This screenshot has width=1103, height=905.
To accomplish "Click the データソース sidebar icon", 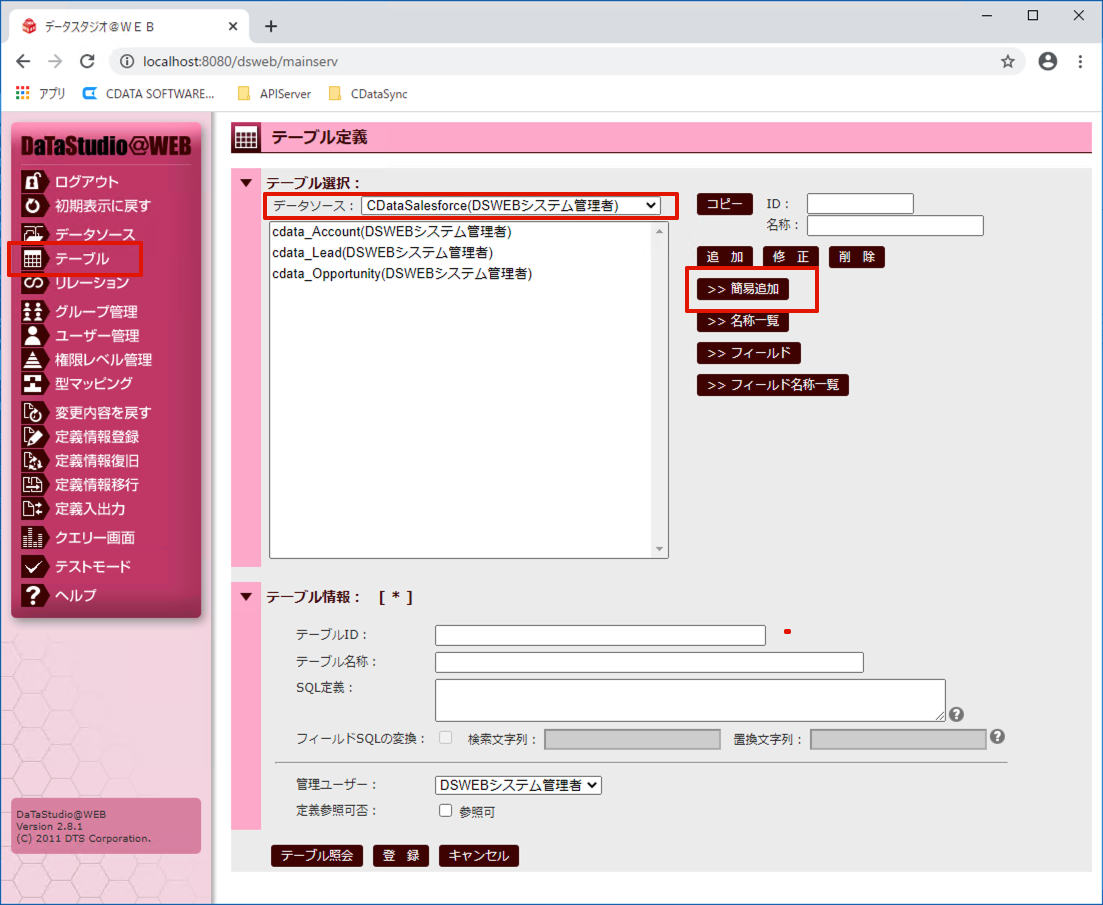I will 32,233.
